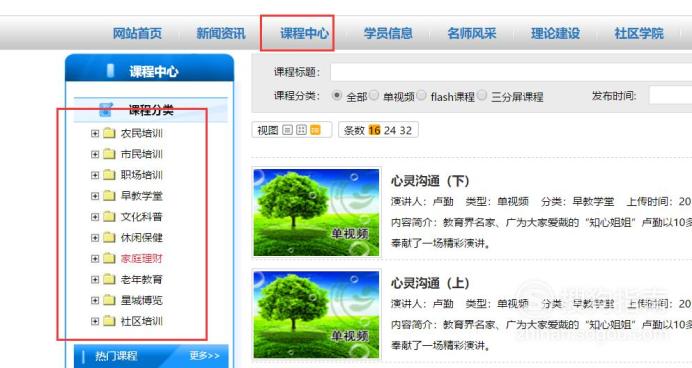This screenshot has width=692, height=368.
Task: Go to 新闻资讯 navigation tab
Action: pyautogui.click(x=221, y=34)
